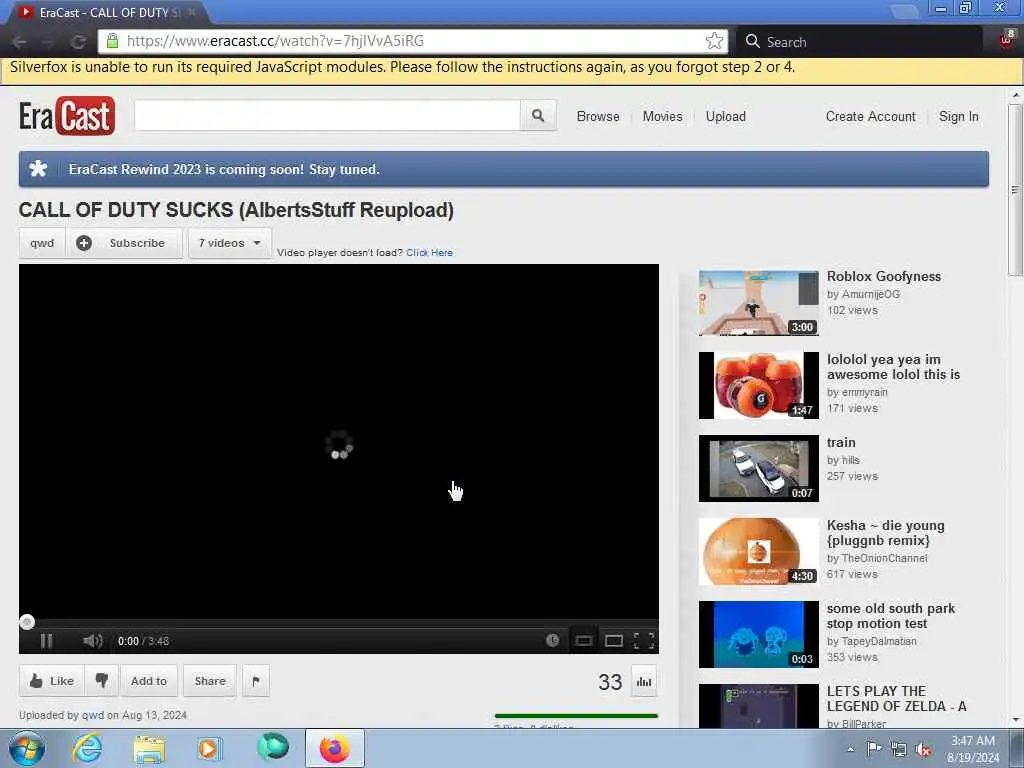This screenshot has width=1024, height=768.
Task: Click the taskbar clock showing 3:47 AM
Action: 973,749
